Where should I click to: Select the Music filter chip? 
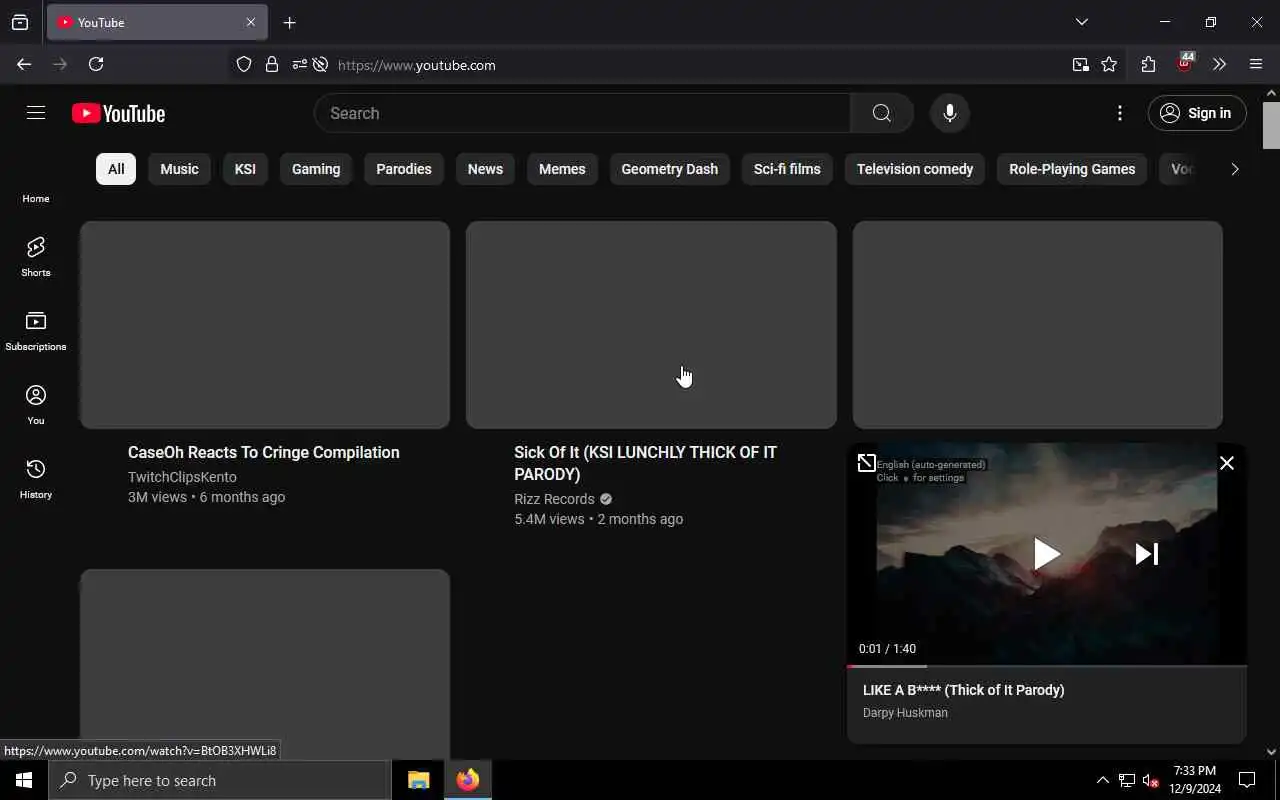click(180, 169)
